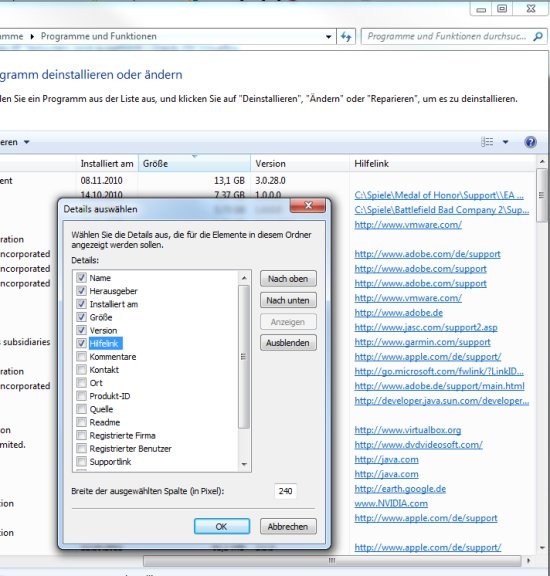The width and height of the screenshot is (550, 576).
Task: Click the refresh icon beside address bar
Action: pyautogui.click(x=346, y=37)
